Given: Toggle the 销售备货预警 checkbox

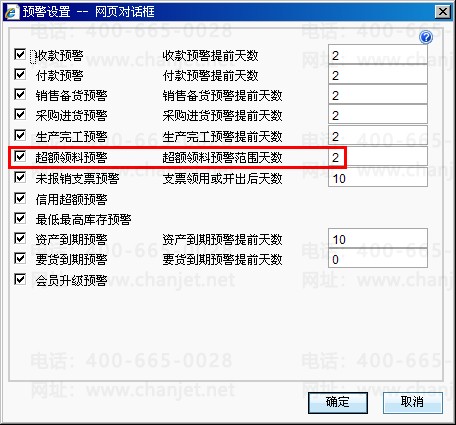Looking at the screenshot, I should click(x=20, y=94).
